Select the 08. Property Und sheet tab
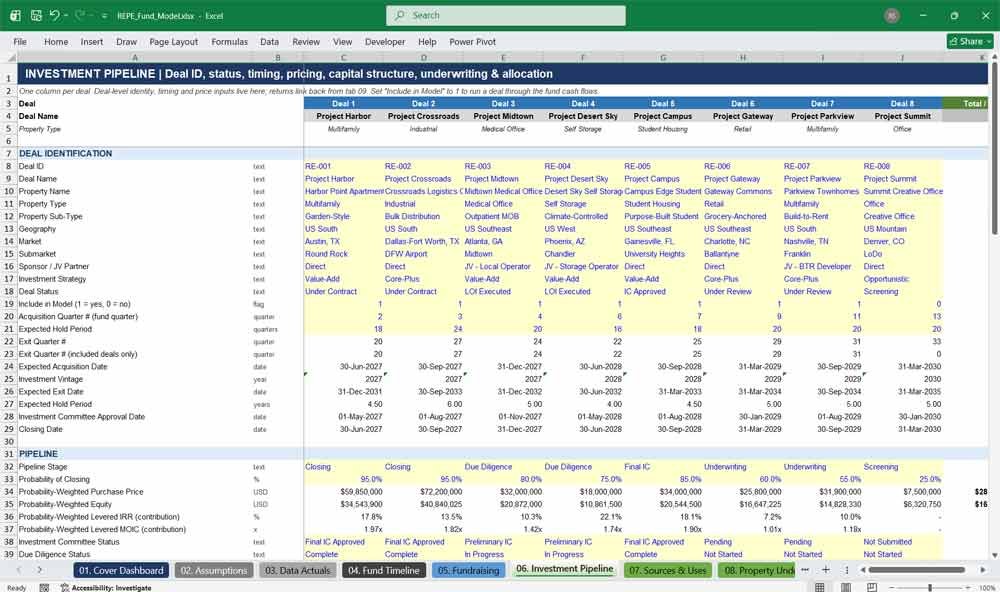 (x=756, y=570)
